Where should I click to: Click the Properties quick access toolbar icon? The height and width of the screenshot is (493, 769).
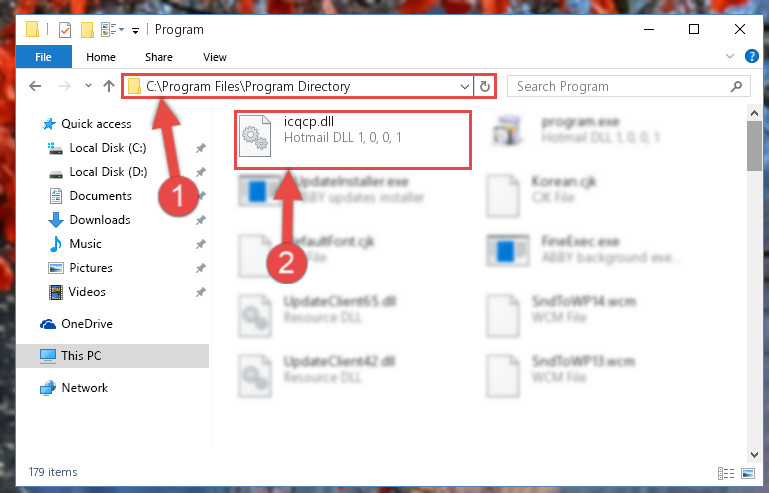click(x=65, y=30)
